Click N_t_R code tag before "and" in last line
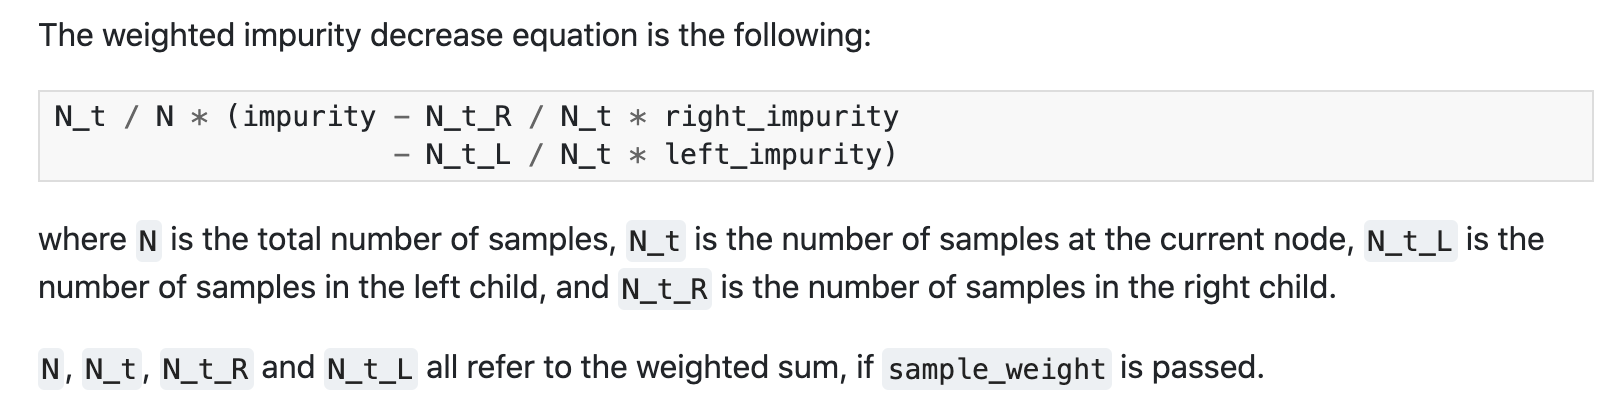The width and height of the screenshot is (1612, 412). click(206, 369)
